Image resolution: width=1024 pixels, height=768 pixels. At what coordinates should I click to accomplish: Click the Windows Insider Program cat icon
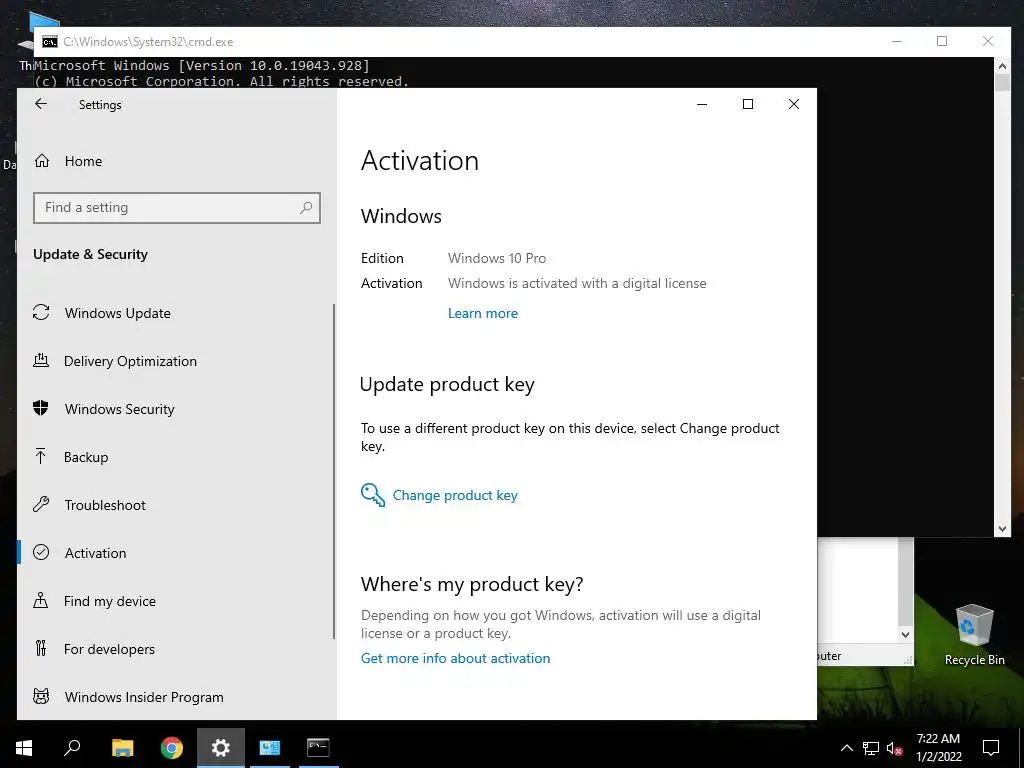tap(41, 697)
